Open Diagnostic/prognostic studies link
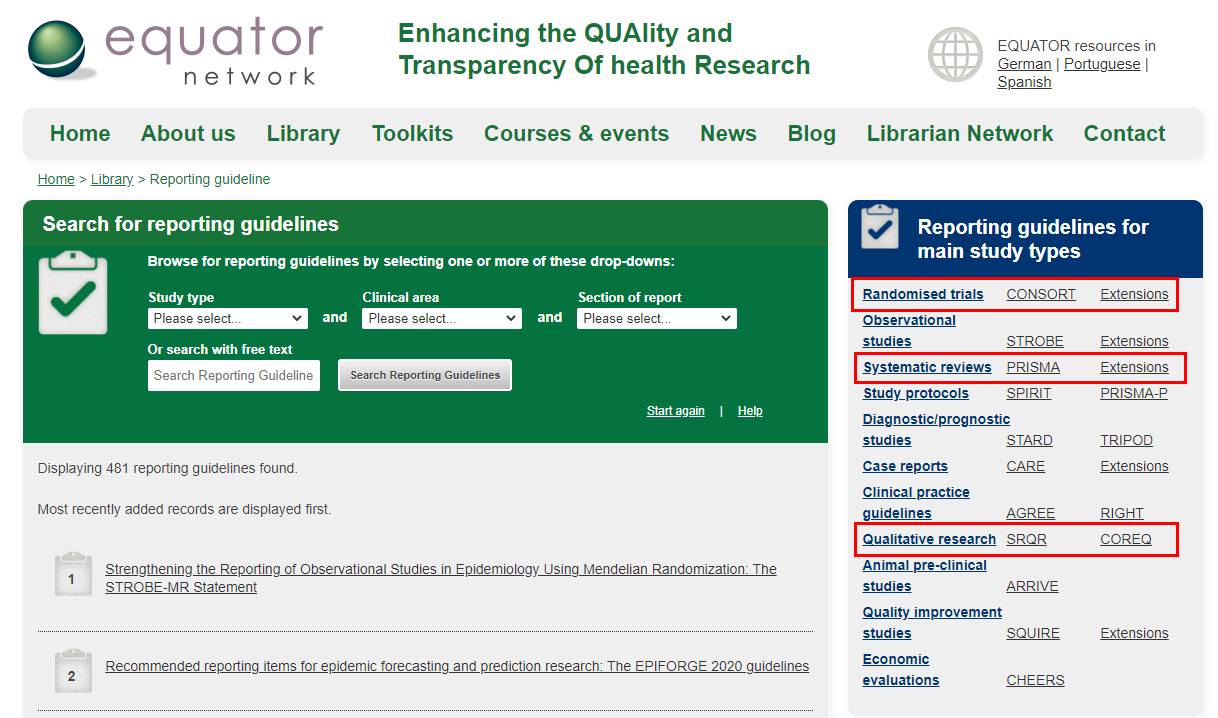The width and height of the screenshot is (1218, 718). tap(936, 430)
